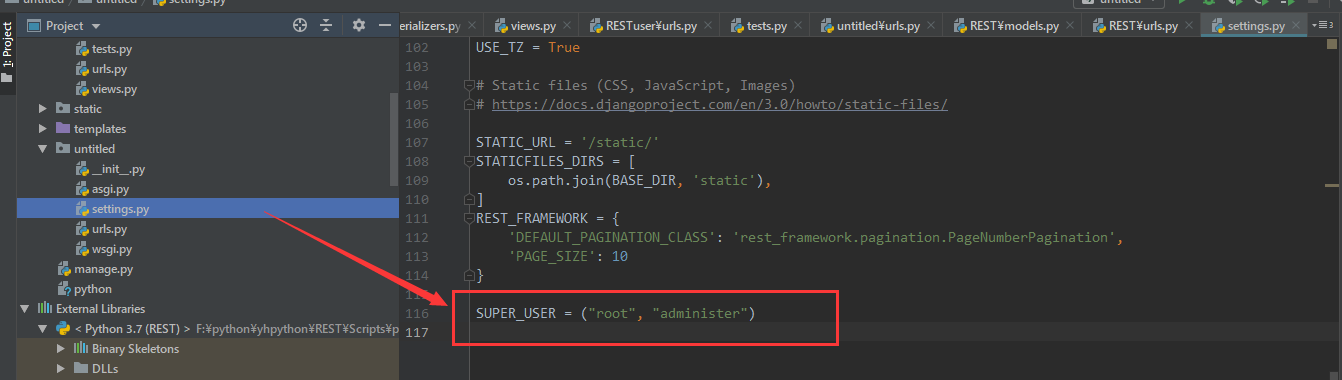Collapse the Python 3.7 (REST) node
The height and width of the screenshot is (380, 1342).
43,329
